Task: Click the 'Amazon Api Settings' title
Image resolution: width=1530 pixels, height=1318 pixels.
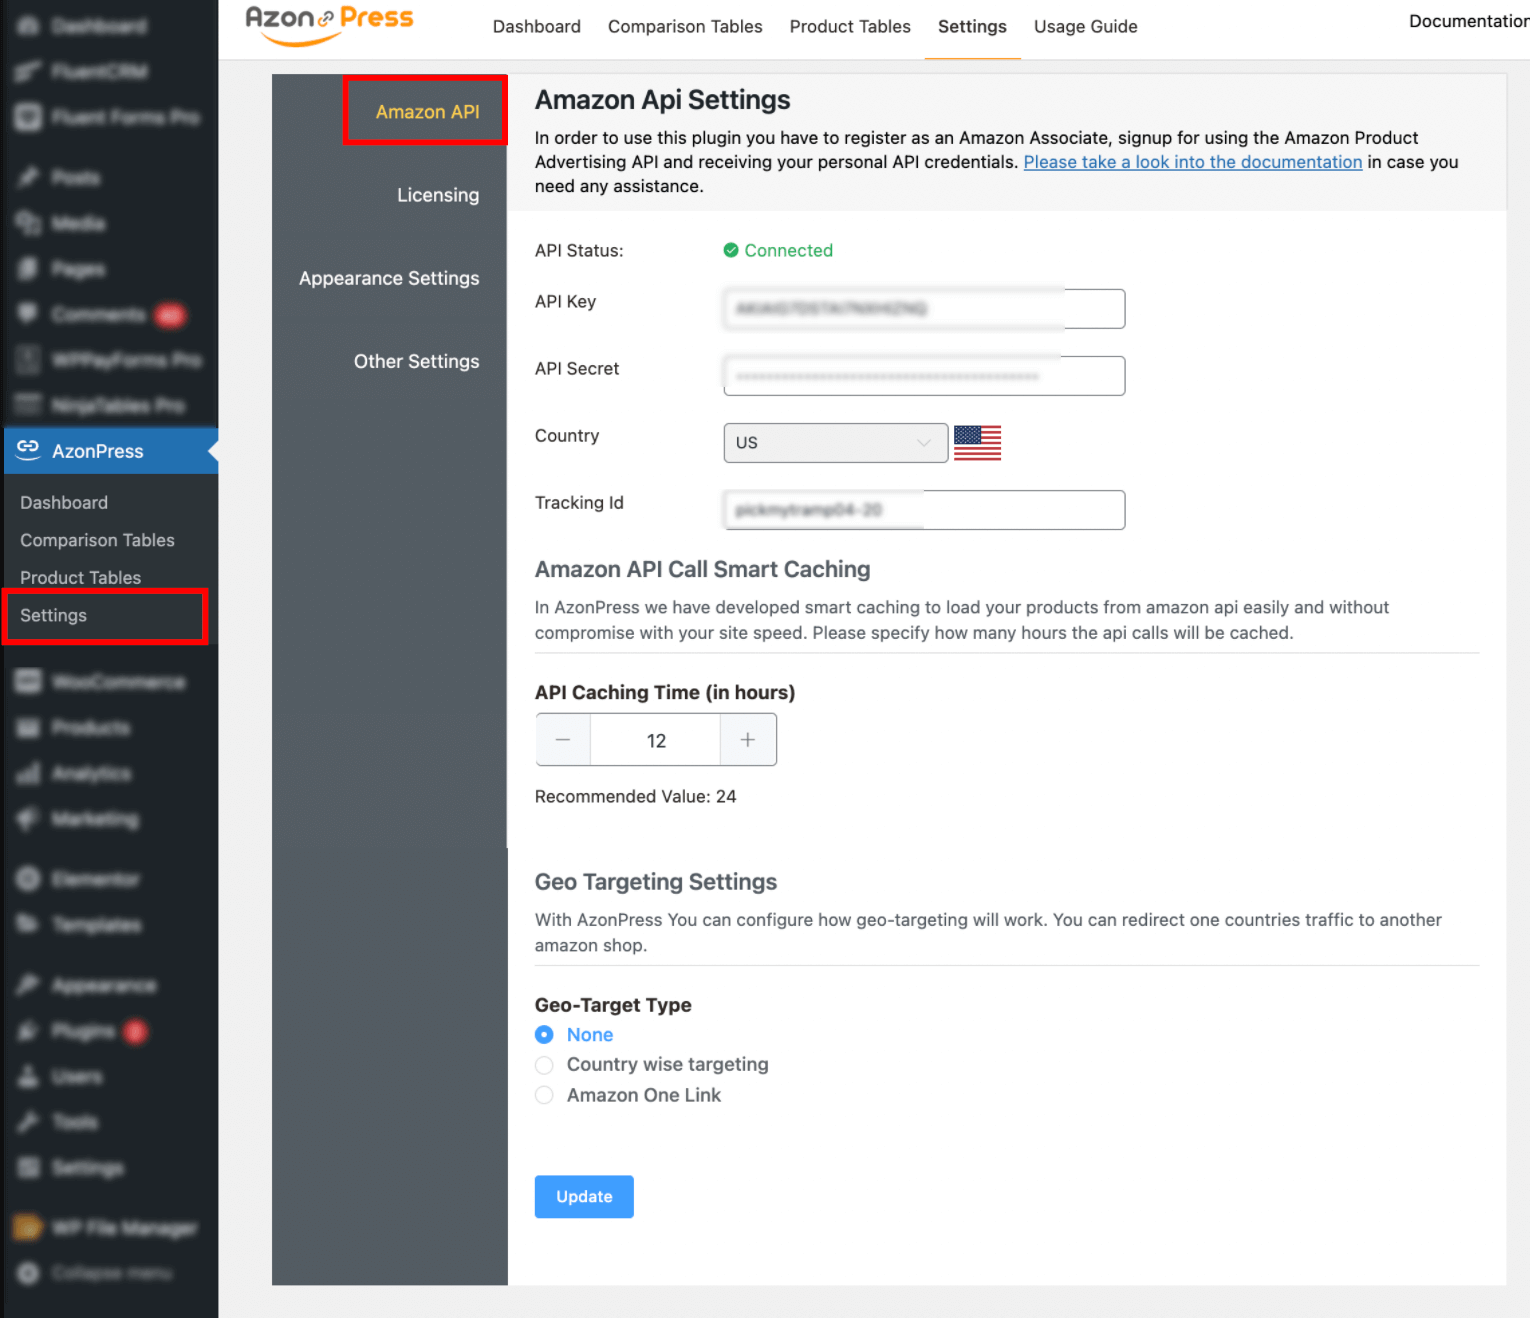Action: pyautogui.click(x=662, y=100)
